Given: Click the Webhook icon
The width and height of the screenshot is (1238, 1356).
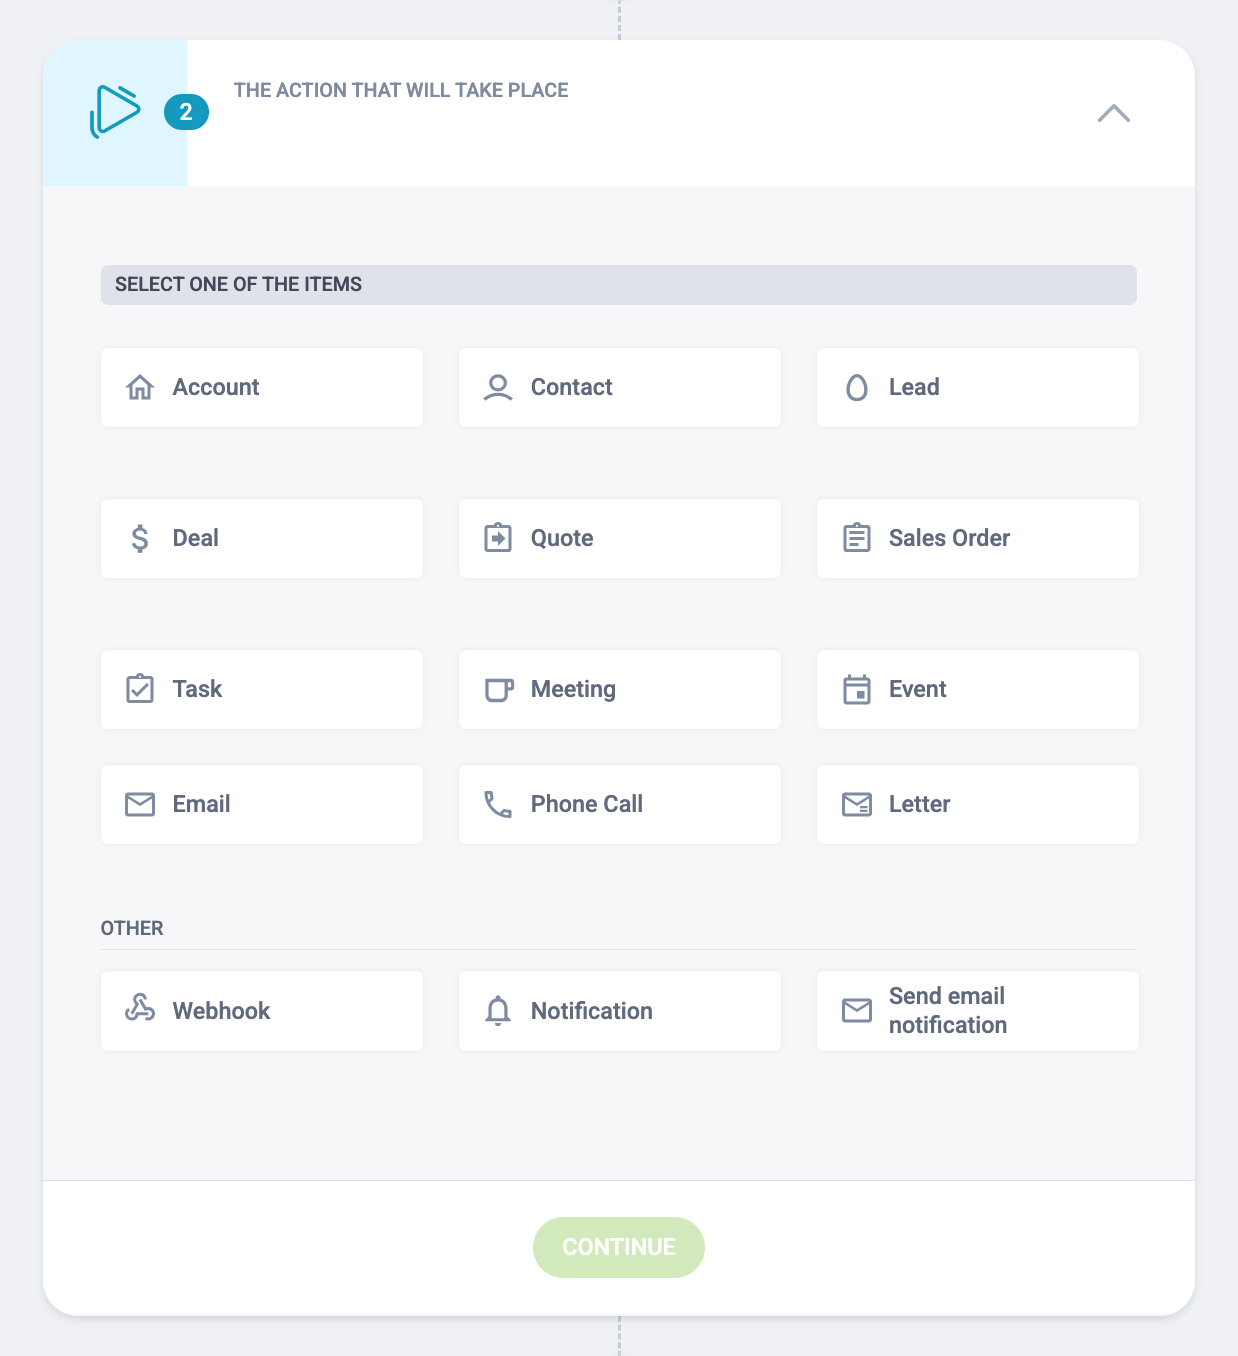Looking at the screenshot, I should pos(140,1008).
